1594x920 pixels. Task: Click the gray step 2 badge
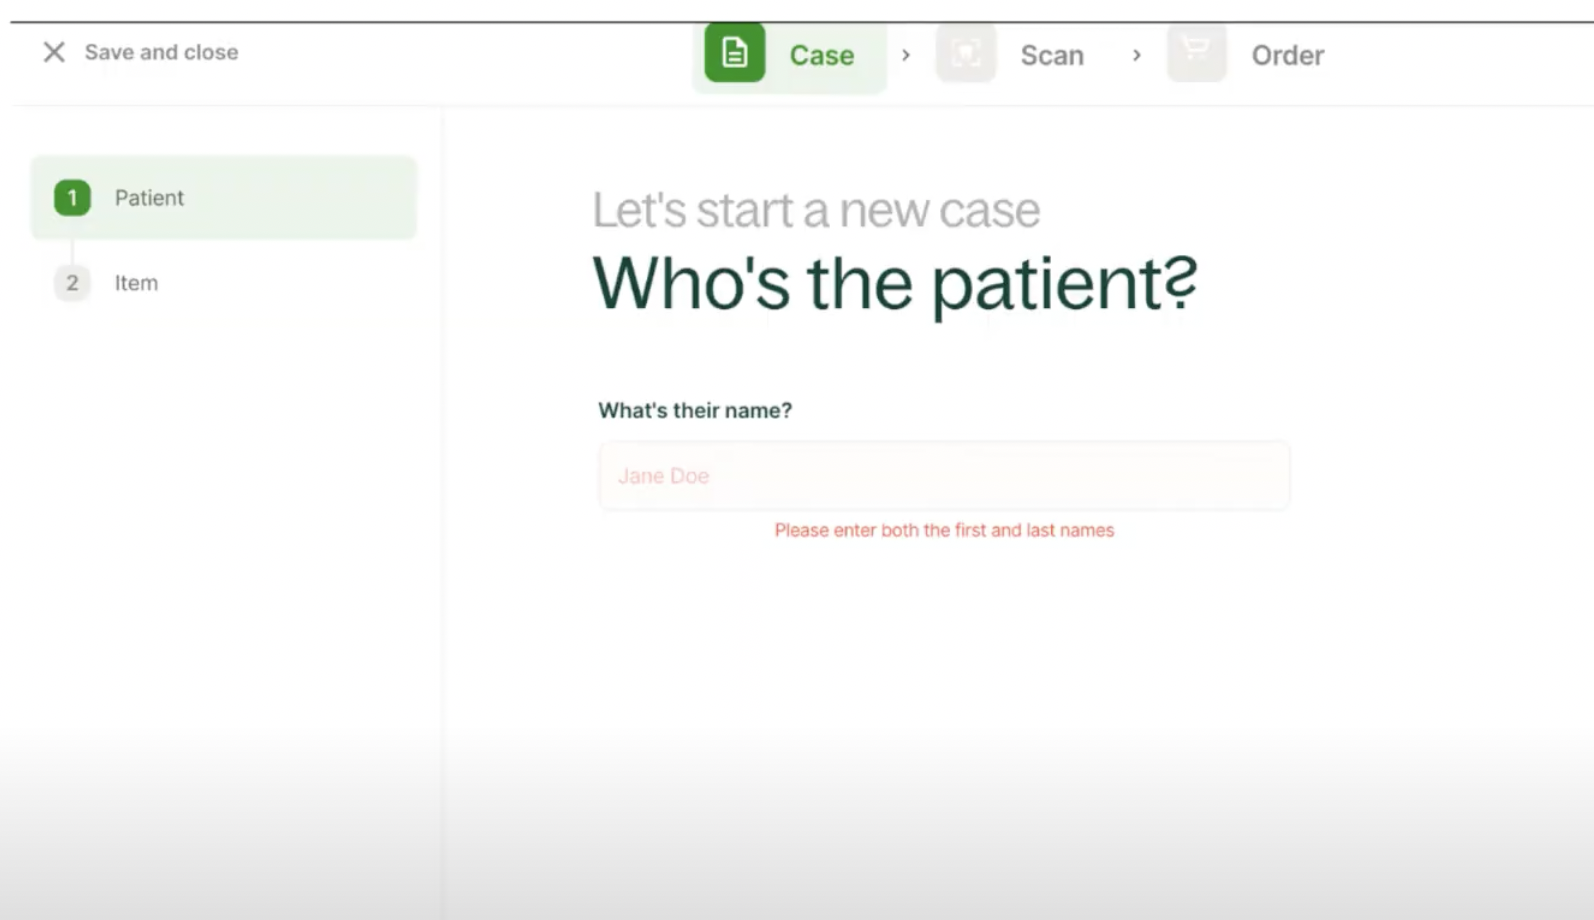(x=72, y=283)
